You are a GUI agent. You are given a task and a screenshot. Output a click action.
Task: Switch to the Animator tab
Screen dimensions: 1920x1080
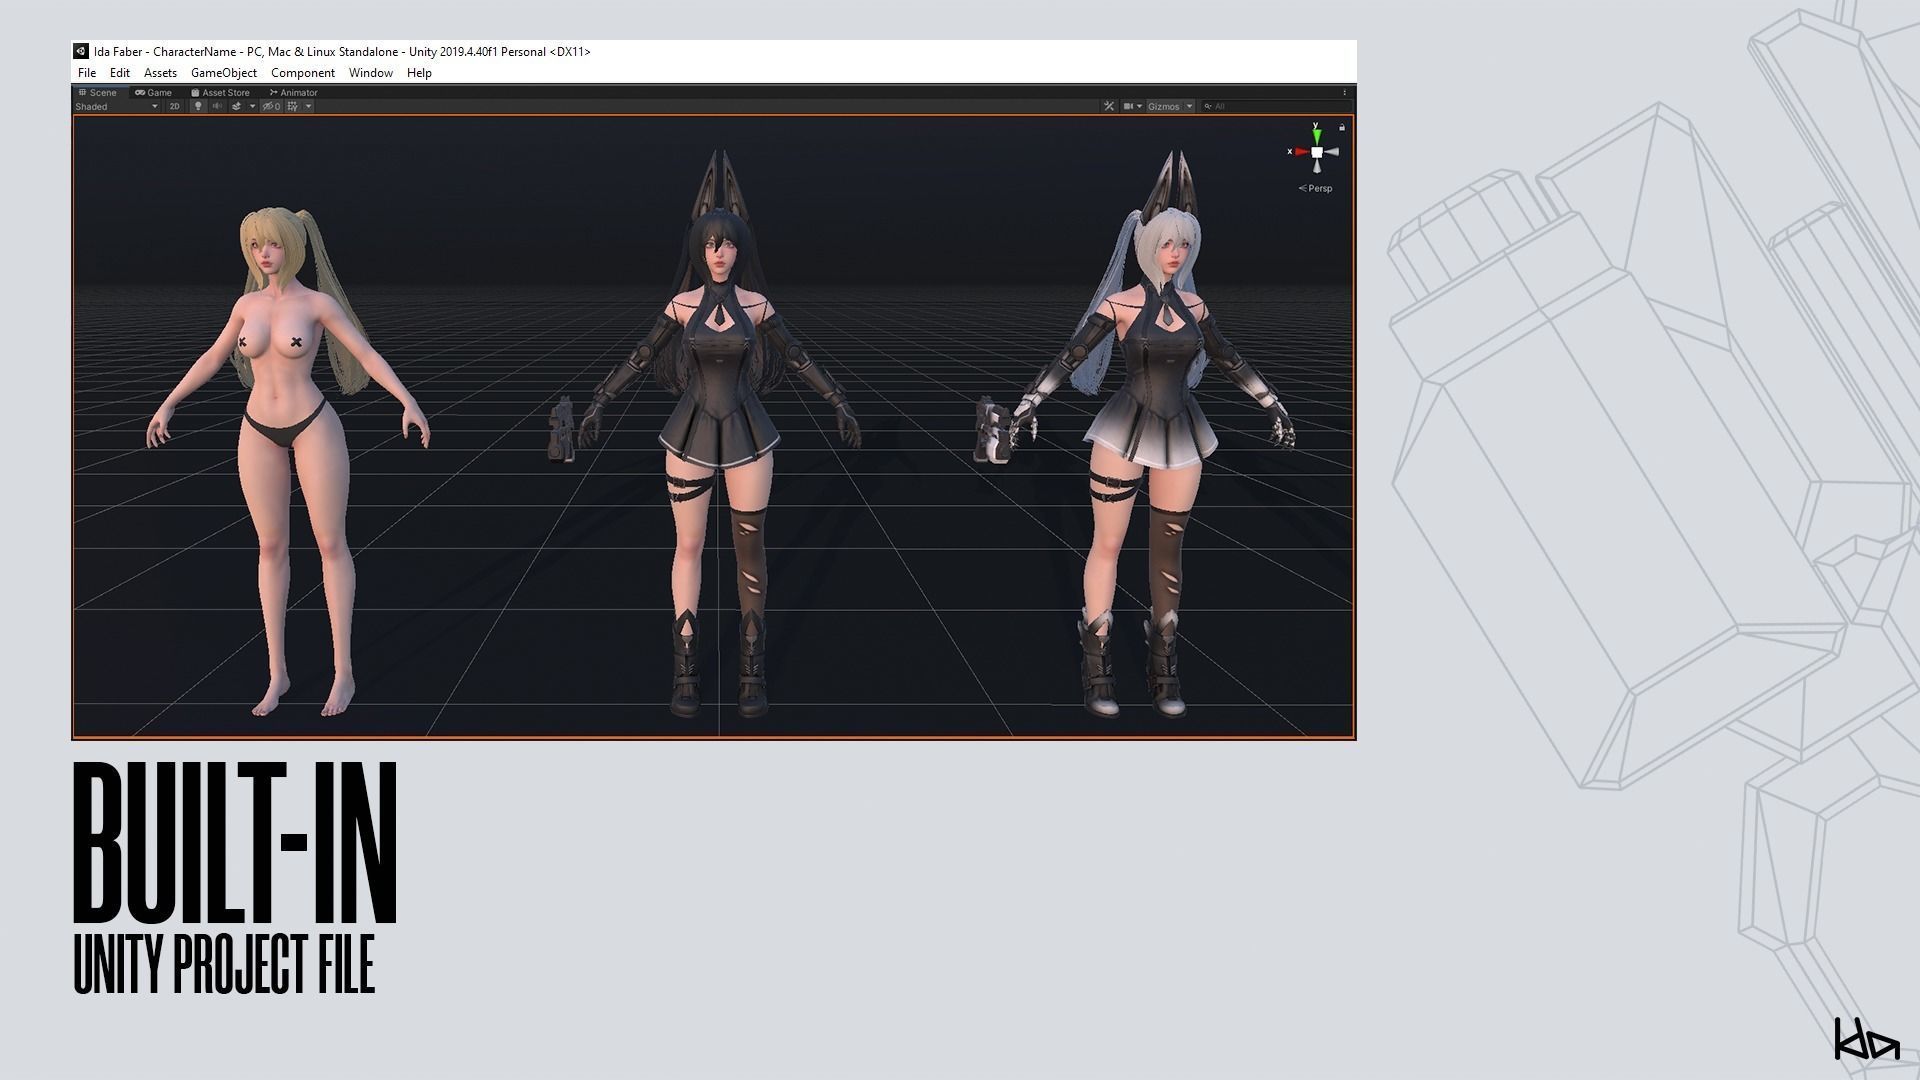[x=294, y=92]
